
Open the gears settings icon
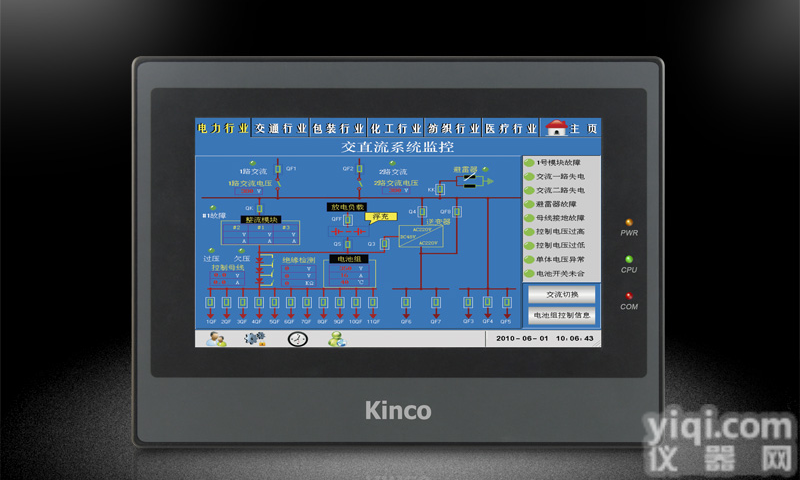coord(255,339)
